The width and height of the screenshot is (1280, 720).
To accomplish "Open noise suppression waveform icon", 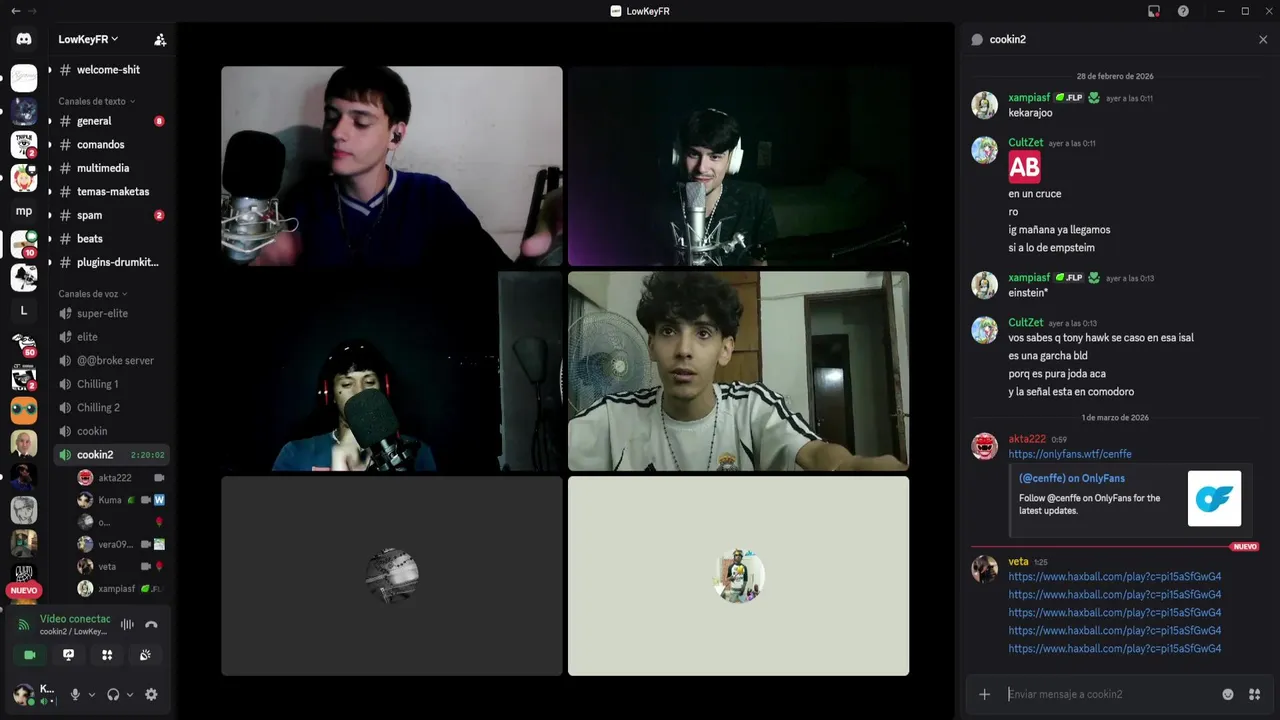I will click(x=127, y=624).
